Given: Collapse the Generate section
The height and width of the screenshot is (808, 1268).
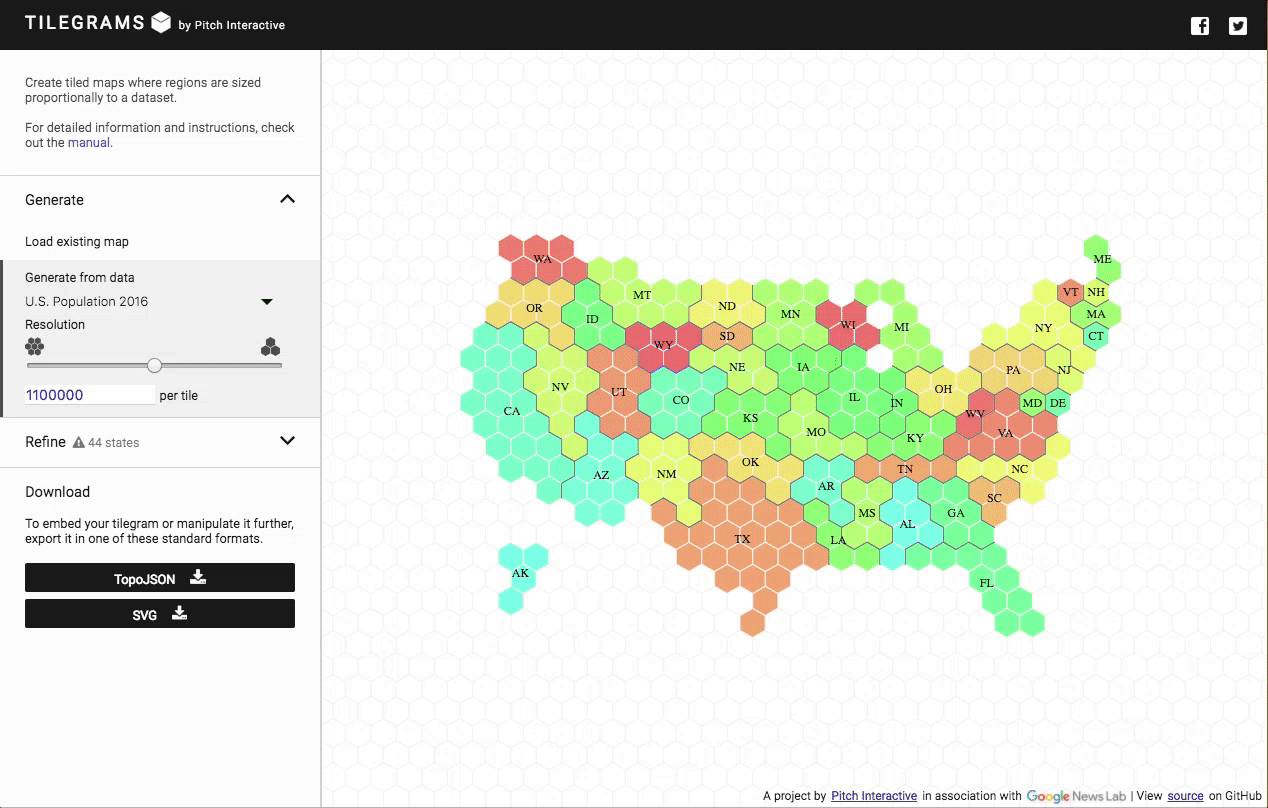Looking at the screenshot, I should 287,199.
